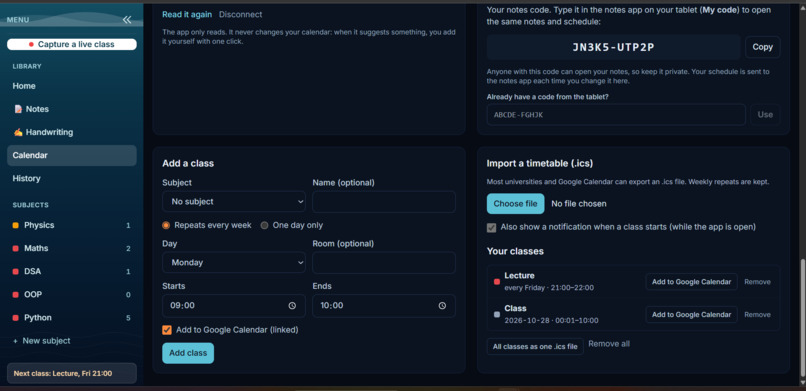
Task: Open Notes in the sidebar
Action: tap(72, 109)
